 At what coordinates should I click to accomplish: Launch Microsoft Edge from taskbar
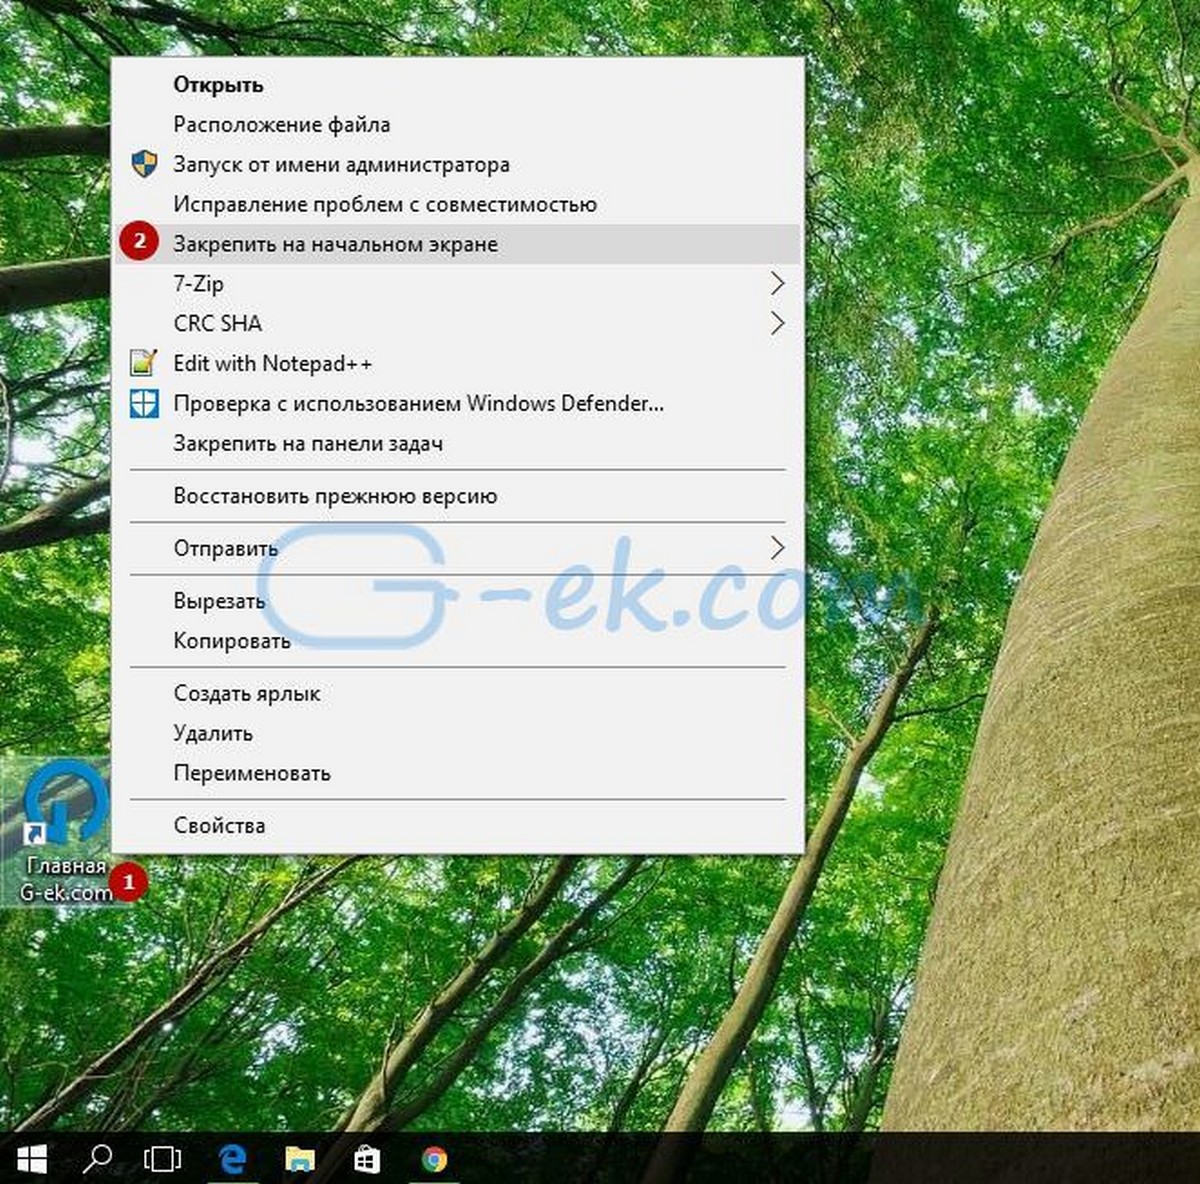233,1159
